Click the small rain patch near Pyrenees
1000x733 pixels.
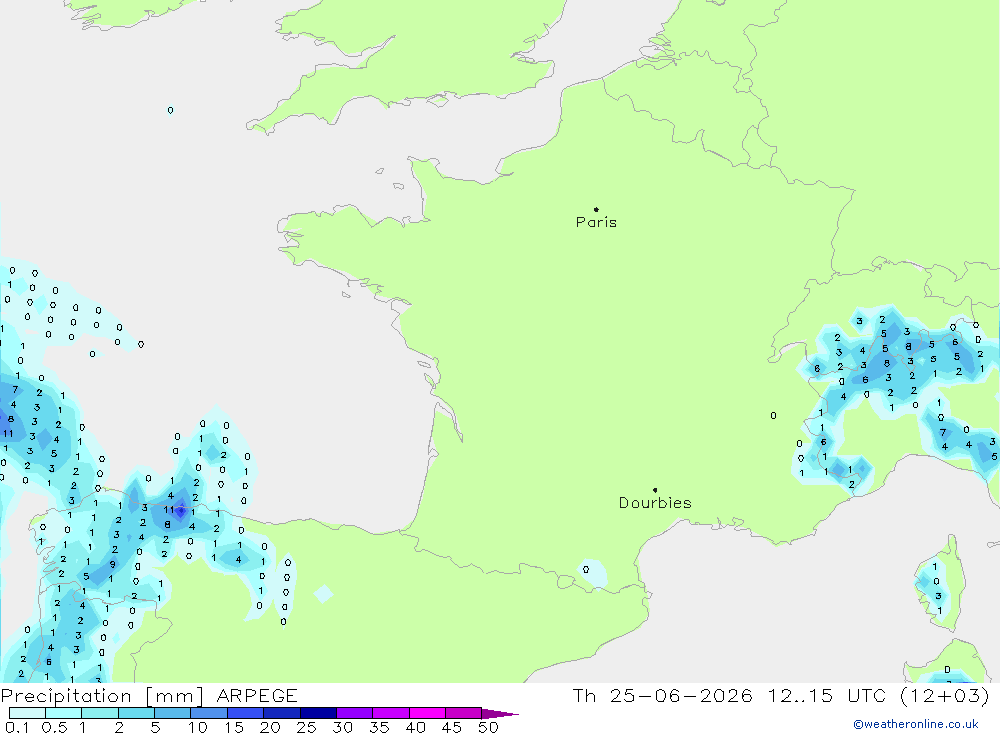(x=593, y=573)
